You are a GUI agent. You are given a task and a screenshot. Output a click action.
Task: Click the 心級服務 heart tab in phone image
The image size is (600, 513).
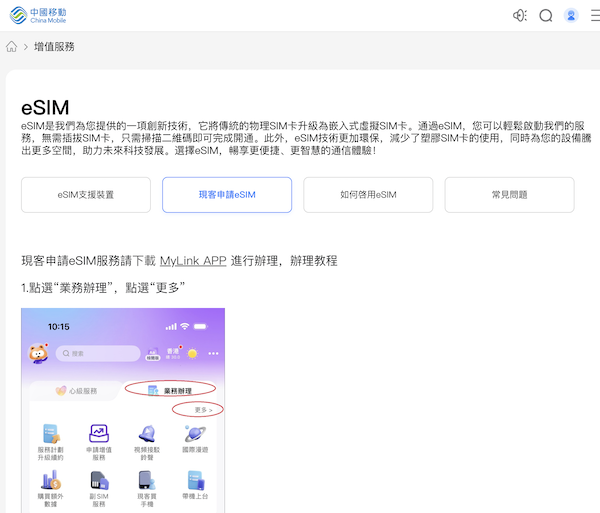pyautogui.click(x=77, y=391)
